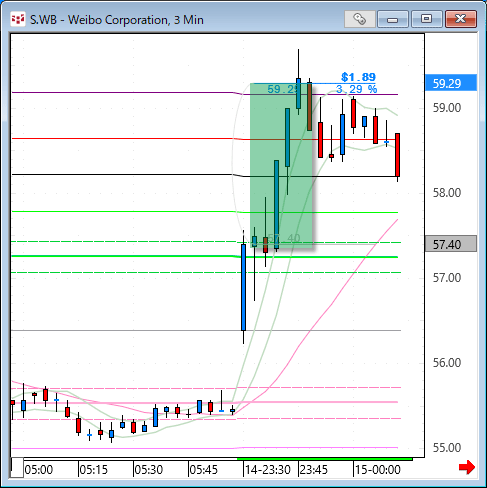Click the last red candle on chart
Screen dimensions: 487x488
[x=397, y=155]
